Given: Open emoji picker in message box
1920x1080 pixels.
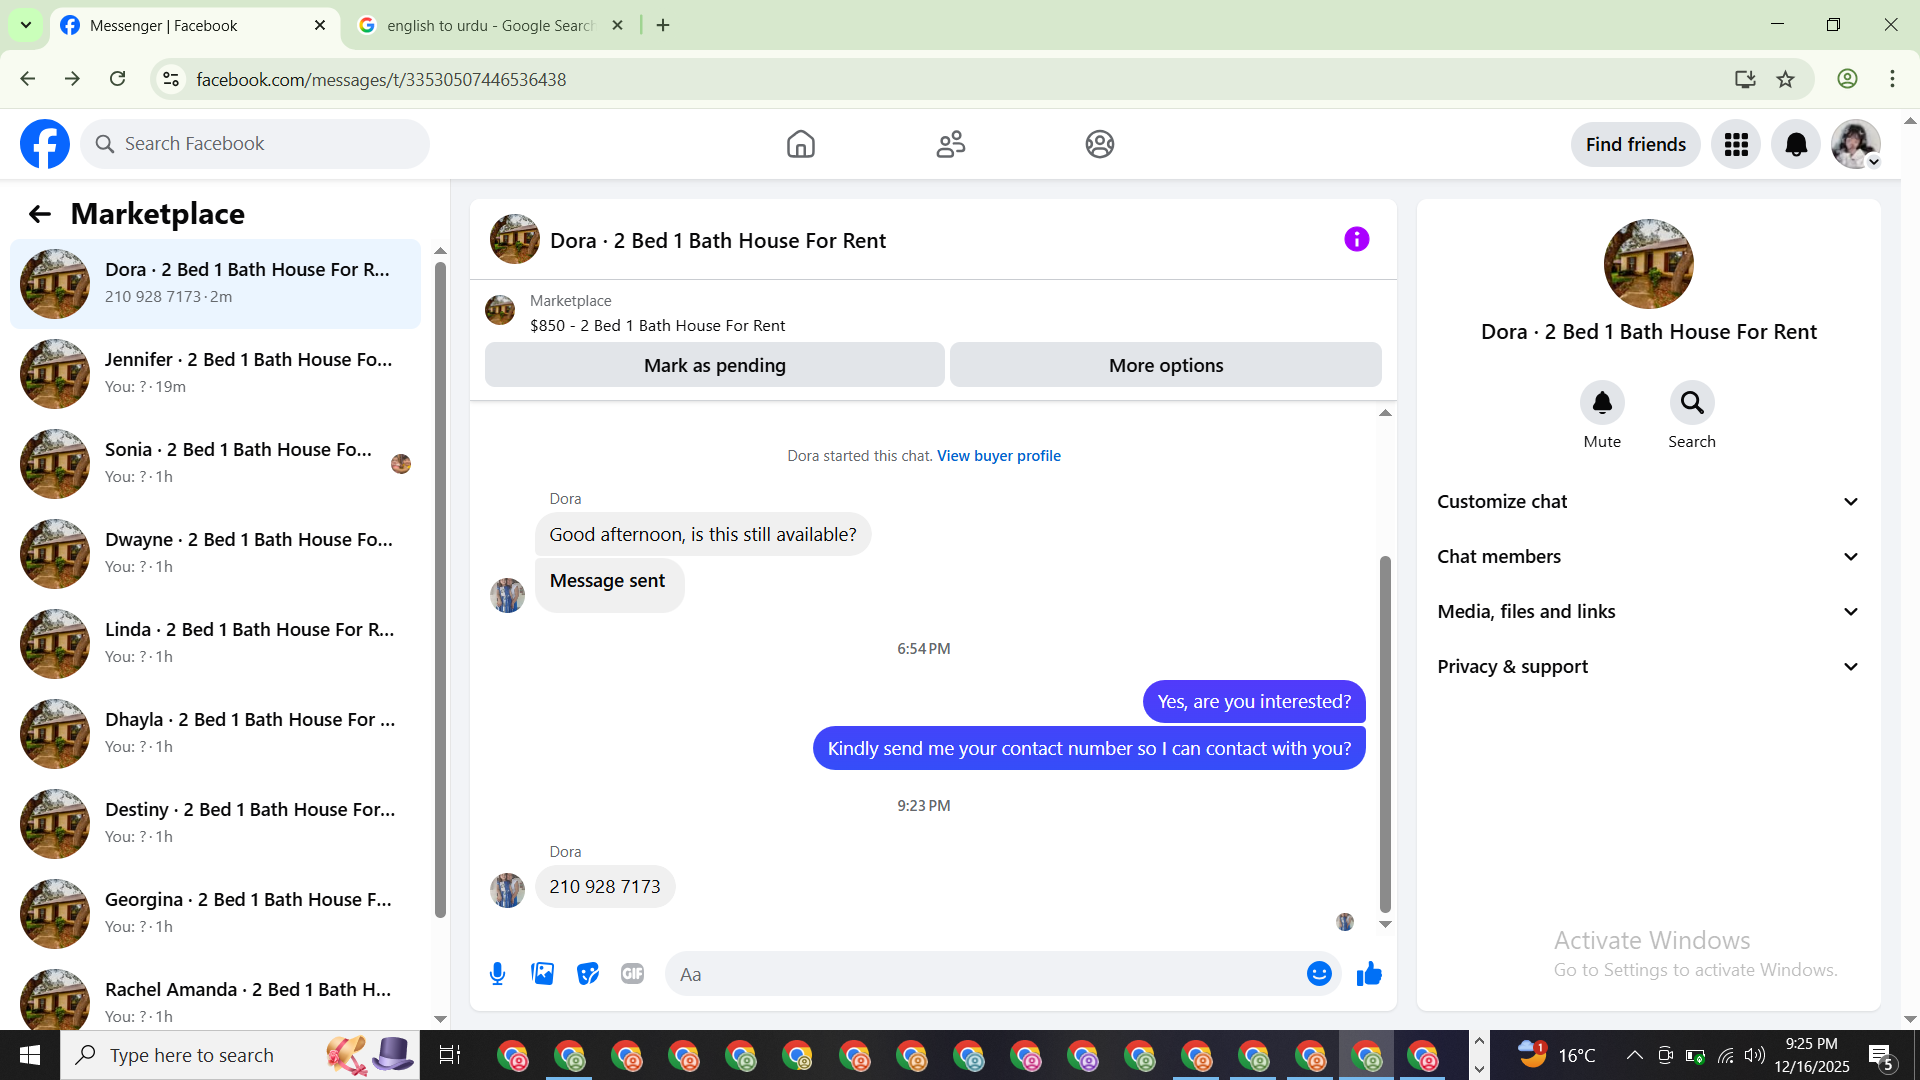Looking at the screenshot, I should (x=1319, y=974).
